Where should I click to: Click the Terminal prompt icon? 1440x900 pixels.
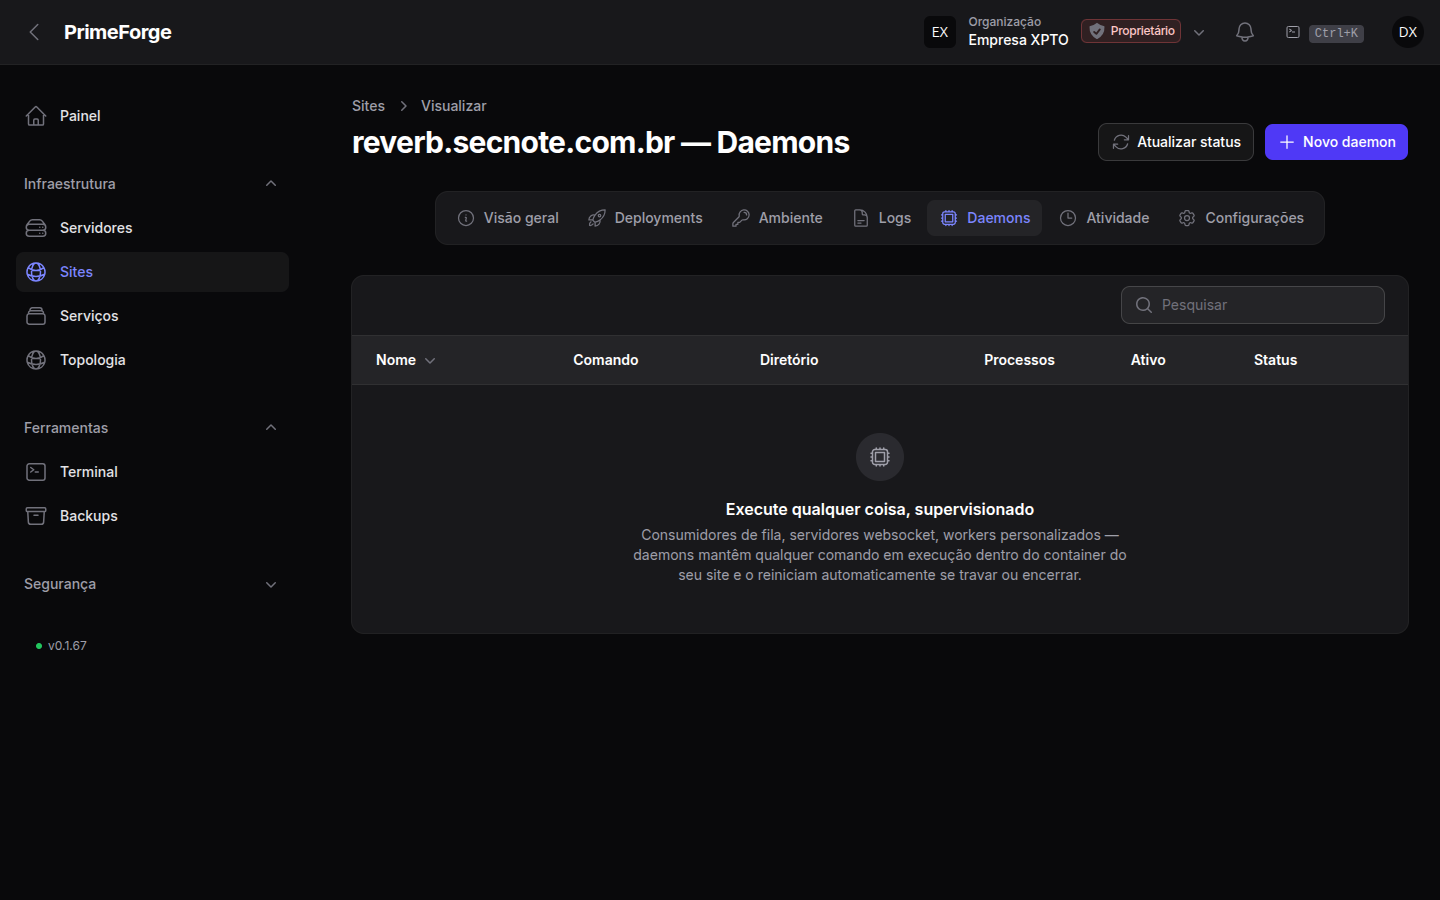point(36,472)
